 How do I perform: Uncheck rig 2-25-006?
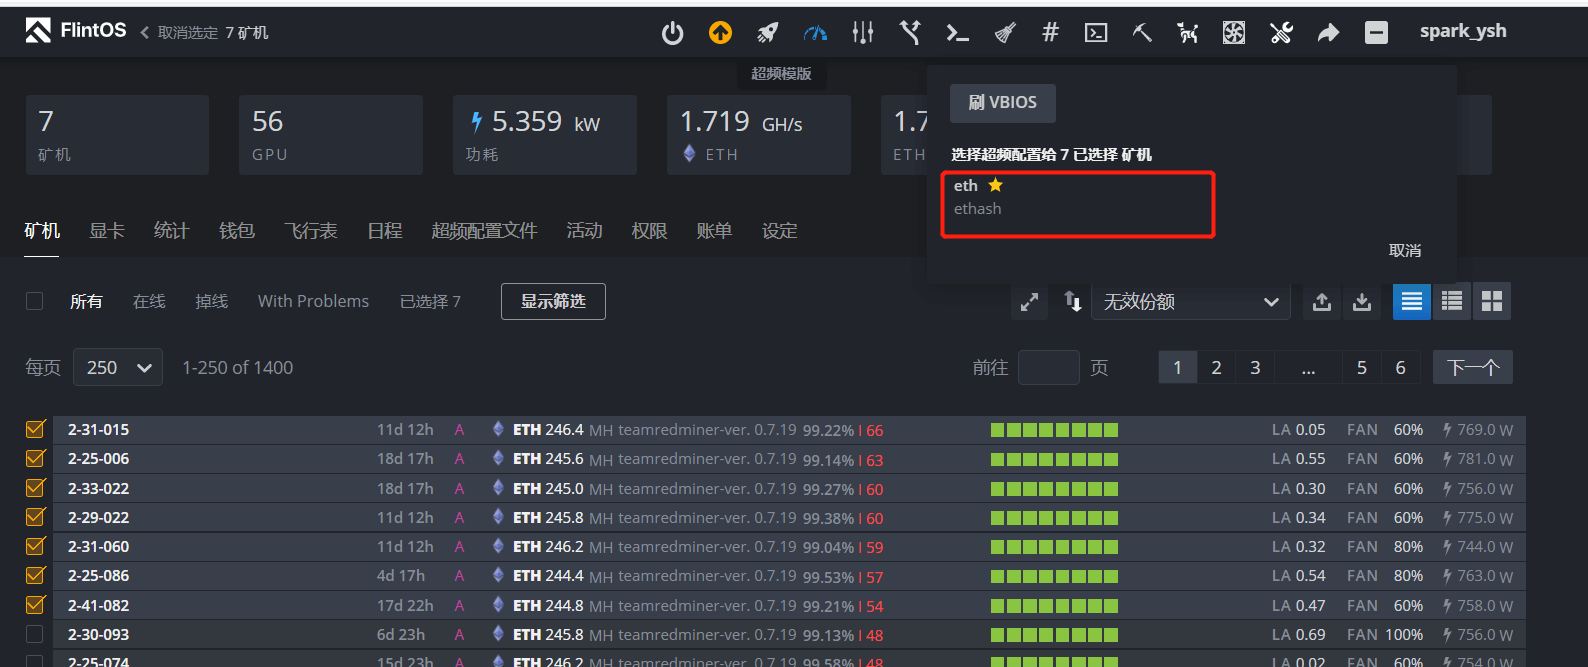coord(35,458)
